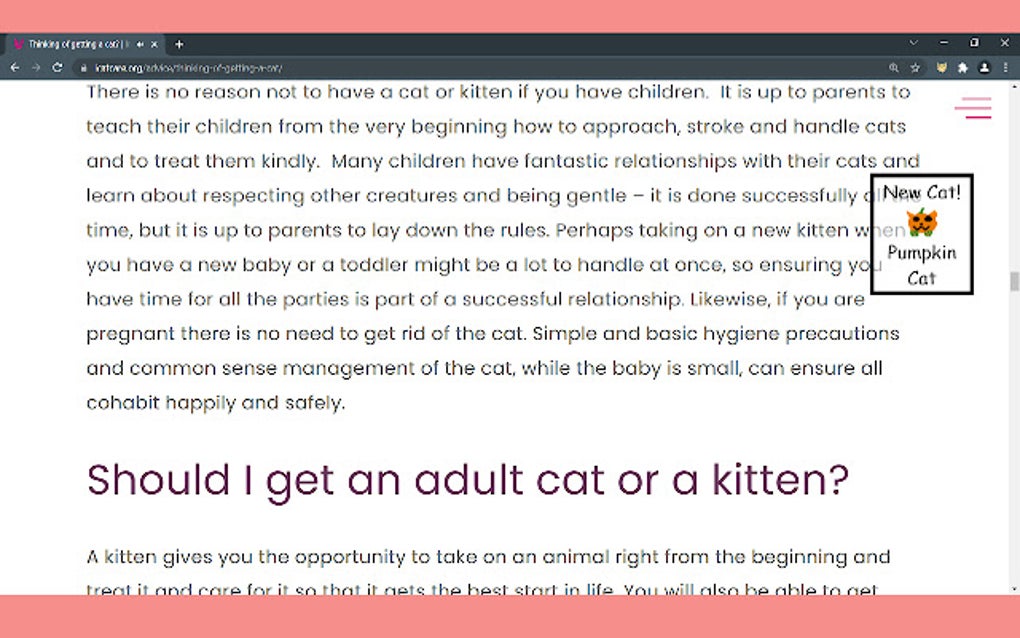The image size is (1020, 638).
Task: Click the forward navigation arrow
Action: tap(36, 68)
